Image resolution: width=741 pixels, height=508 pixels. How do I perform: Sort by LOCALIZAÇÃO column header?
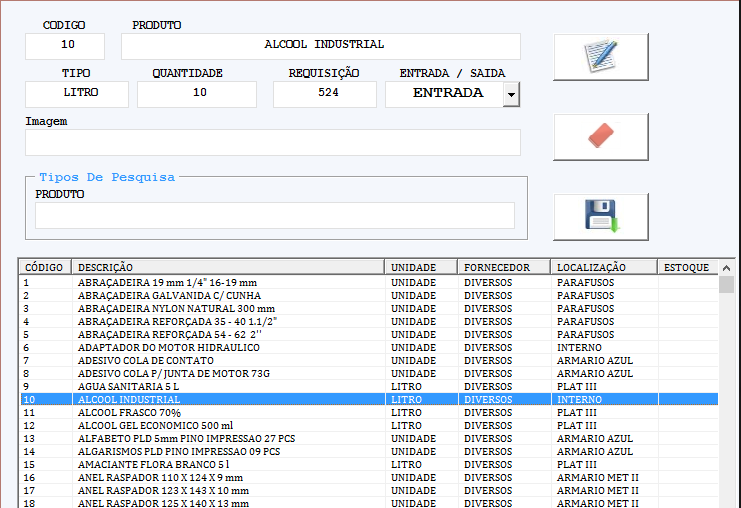[604, 267]
